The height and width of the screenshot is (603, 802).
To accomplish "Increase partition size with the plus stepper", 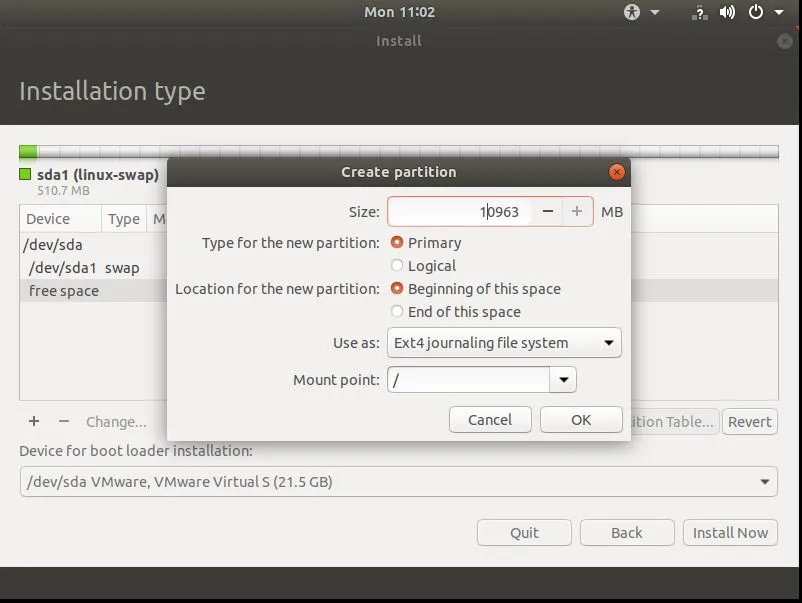I will [577, 212].
